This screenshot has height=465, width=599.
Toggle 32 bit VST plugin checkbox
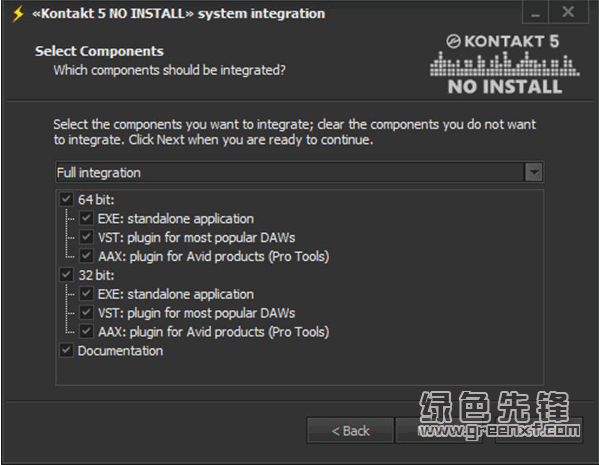pos(86,312)
